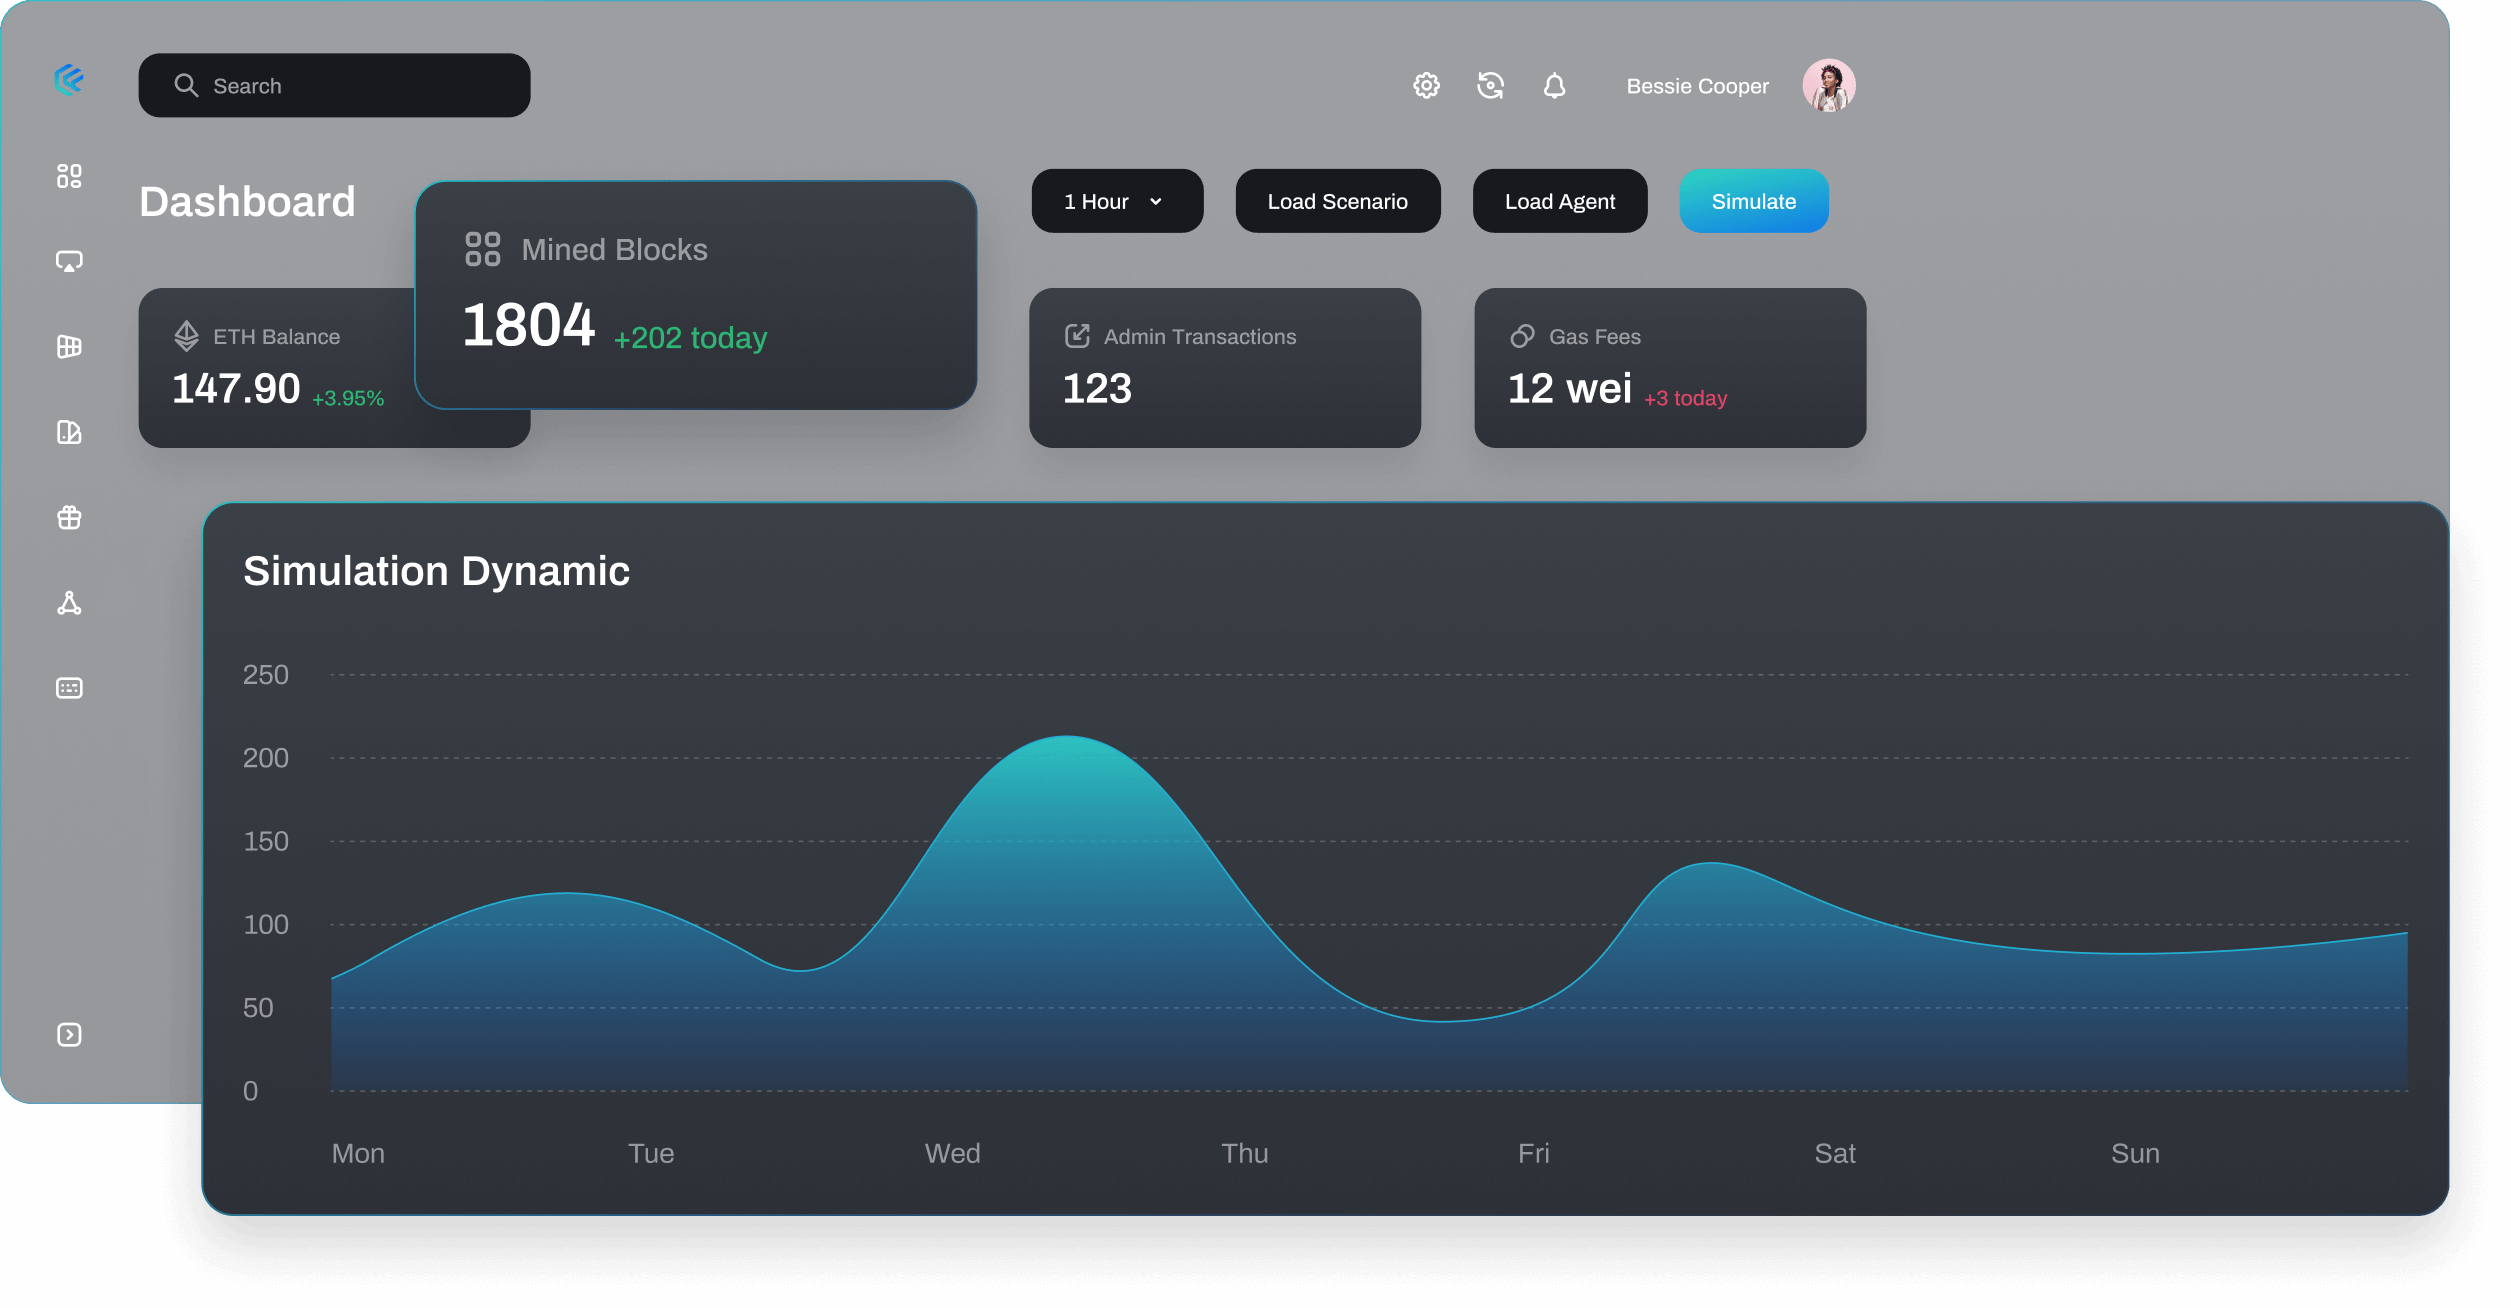
Task: Open the settings gear icon menu
Action: click(1425, 85)
